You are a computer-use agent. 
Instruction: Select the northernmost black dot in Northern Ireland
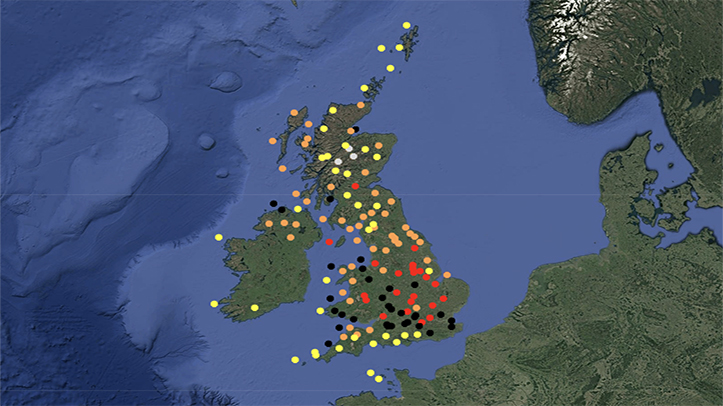click(272, 204)
